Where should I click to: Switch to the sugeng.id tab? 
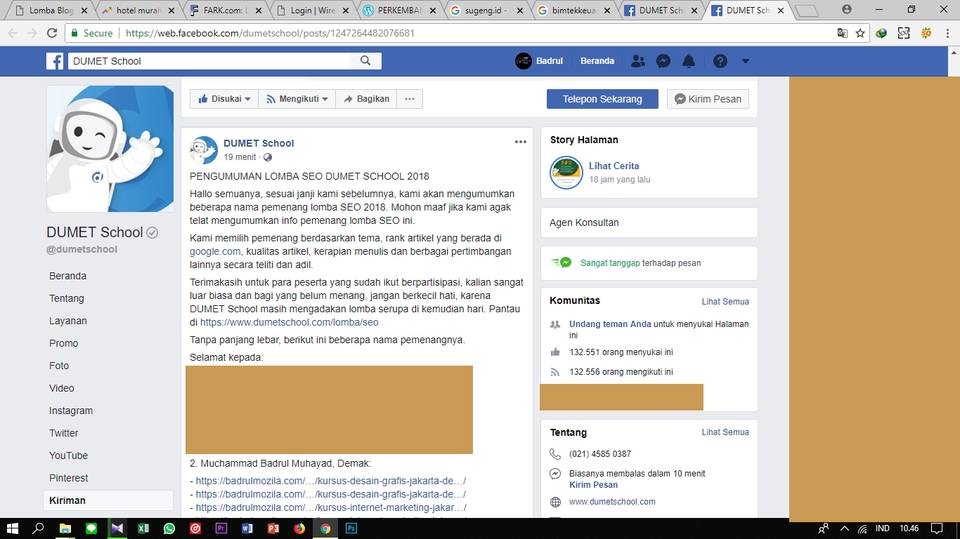486,10
